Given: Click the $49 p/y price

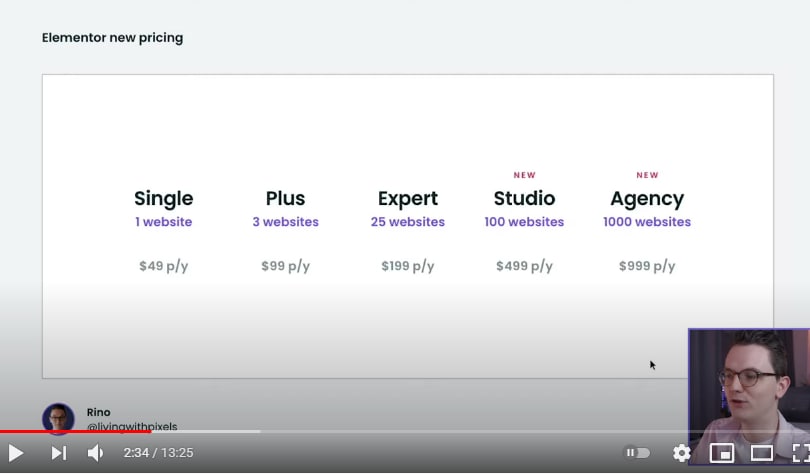Looking at the screenshot, I should [163, 266].
